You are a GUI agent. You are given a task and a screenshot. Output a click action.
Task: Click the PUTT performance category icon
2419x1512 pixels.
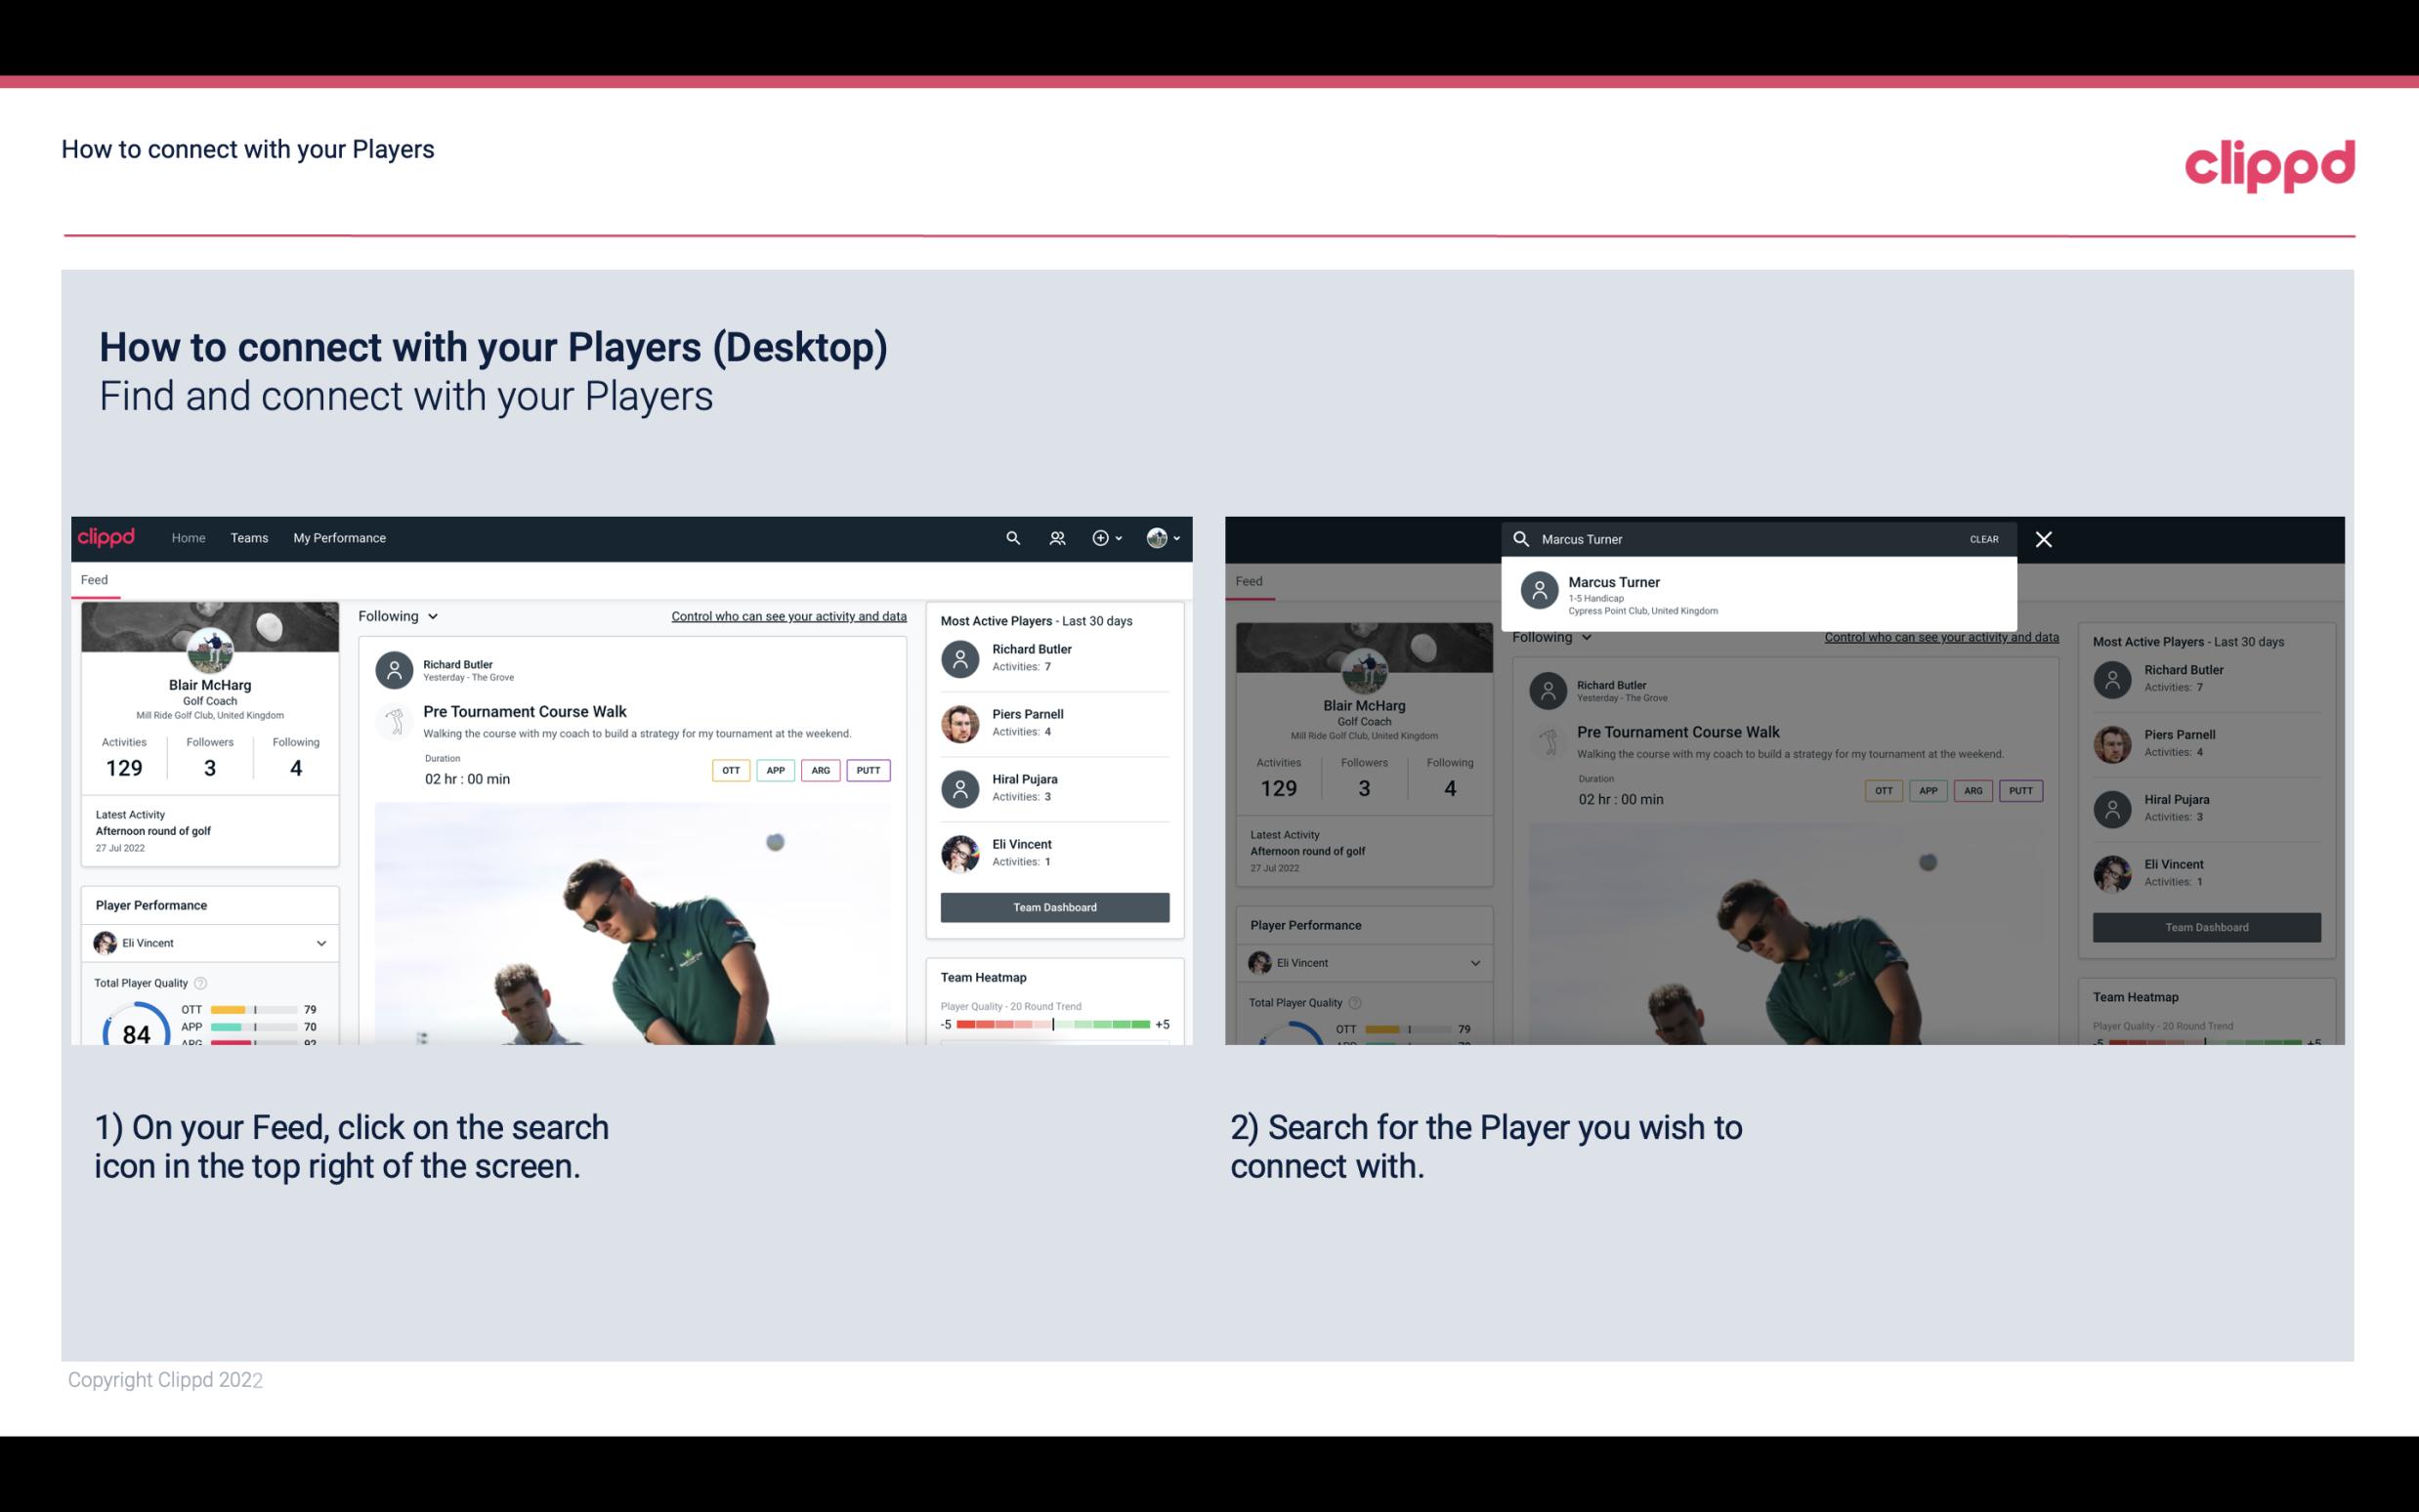pyautogui.click(x=870, y=768)
